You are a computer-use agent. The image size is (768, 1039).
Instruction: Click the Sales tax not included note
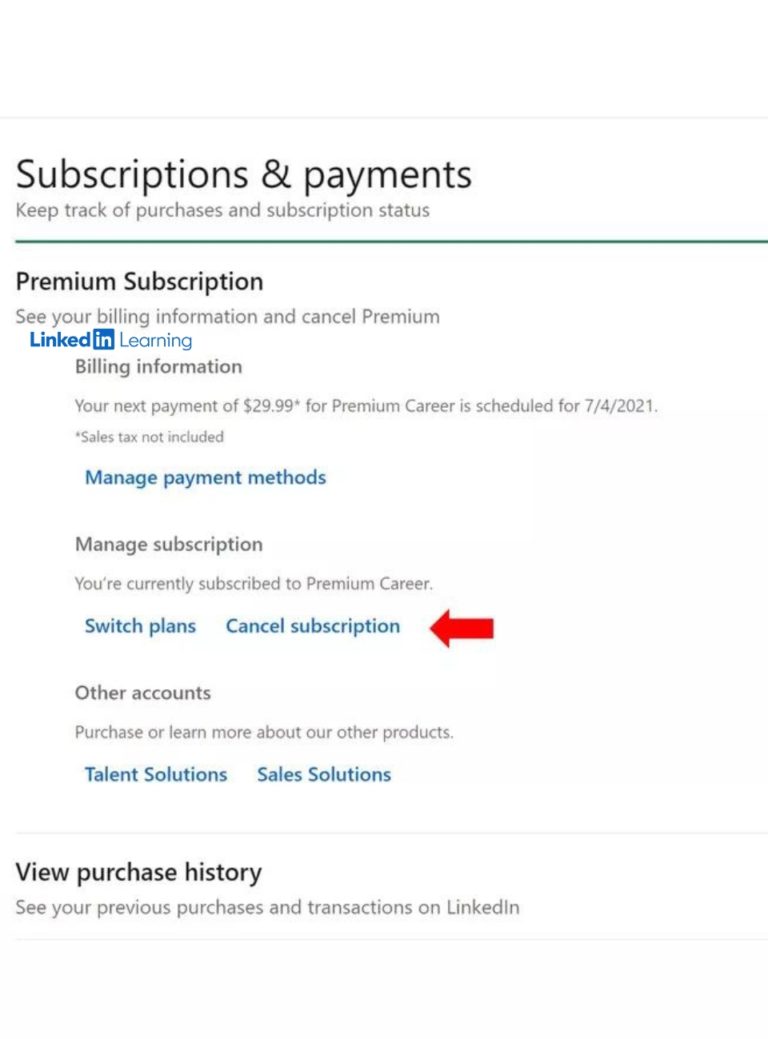[149, 437]
